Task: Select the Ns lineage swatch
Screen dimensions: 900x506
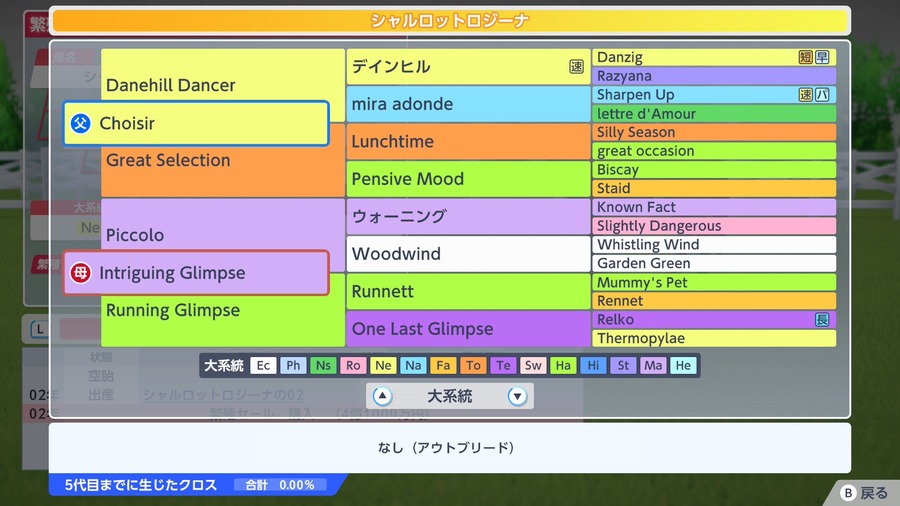Action: 323,365
